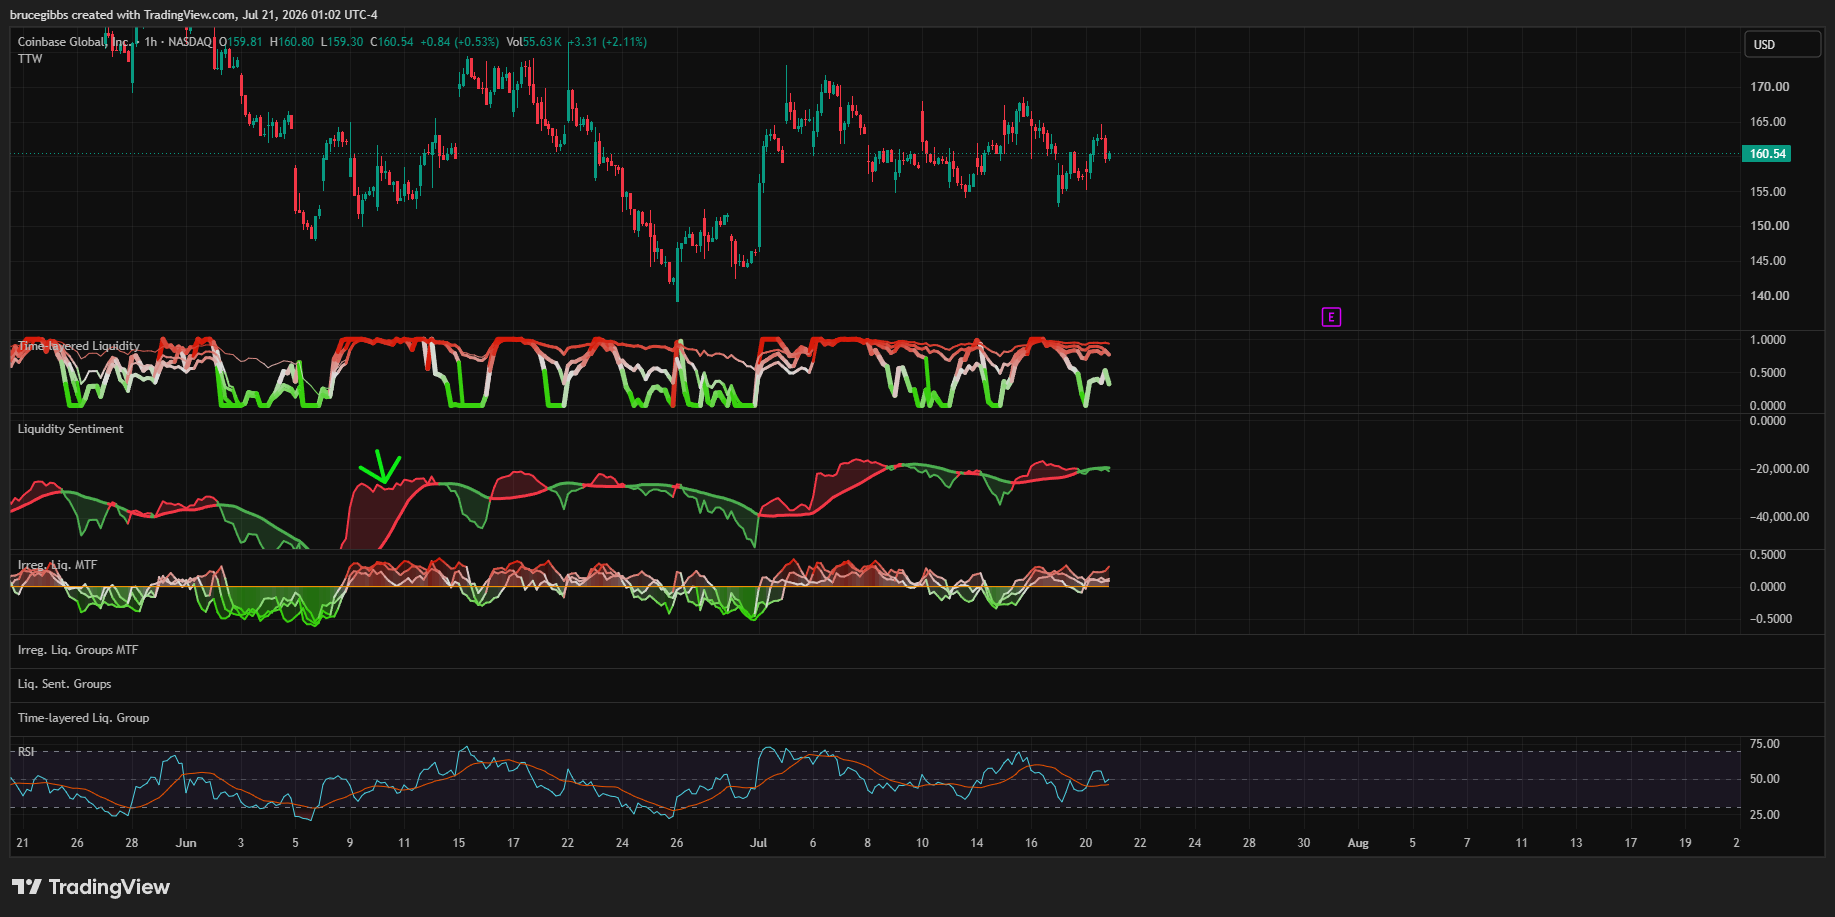Click the RSI indicator label

[26, 752]
